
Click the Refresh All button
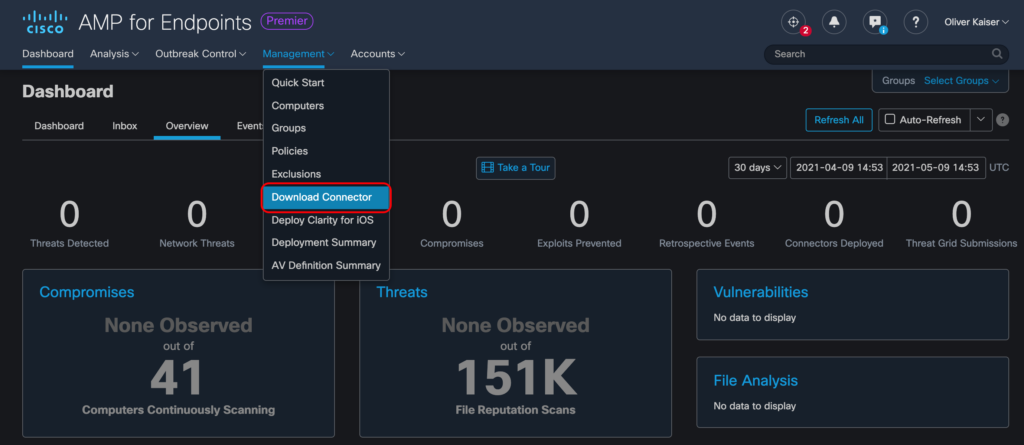pos(839,120)
